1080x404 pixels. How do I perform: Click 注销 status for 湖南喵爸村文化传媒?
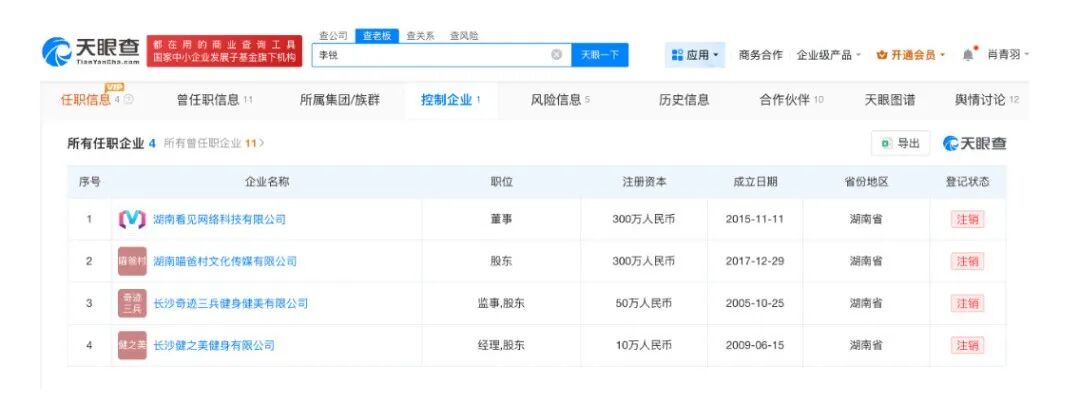[967, 262]
